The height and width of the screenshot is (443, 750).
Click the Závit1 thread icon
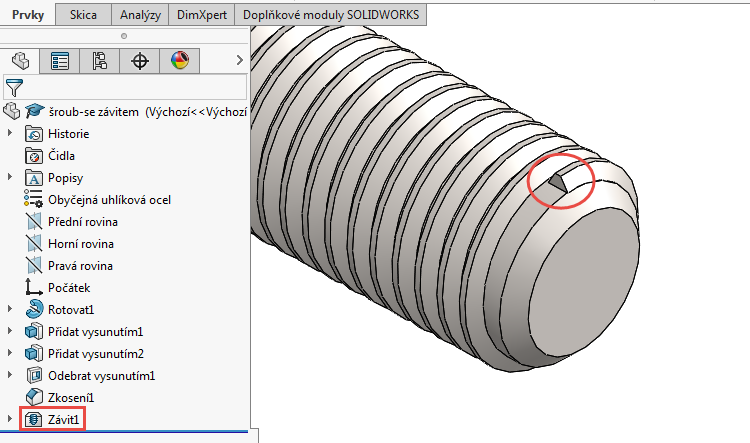point(33,419)
